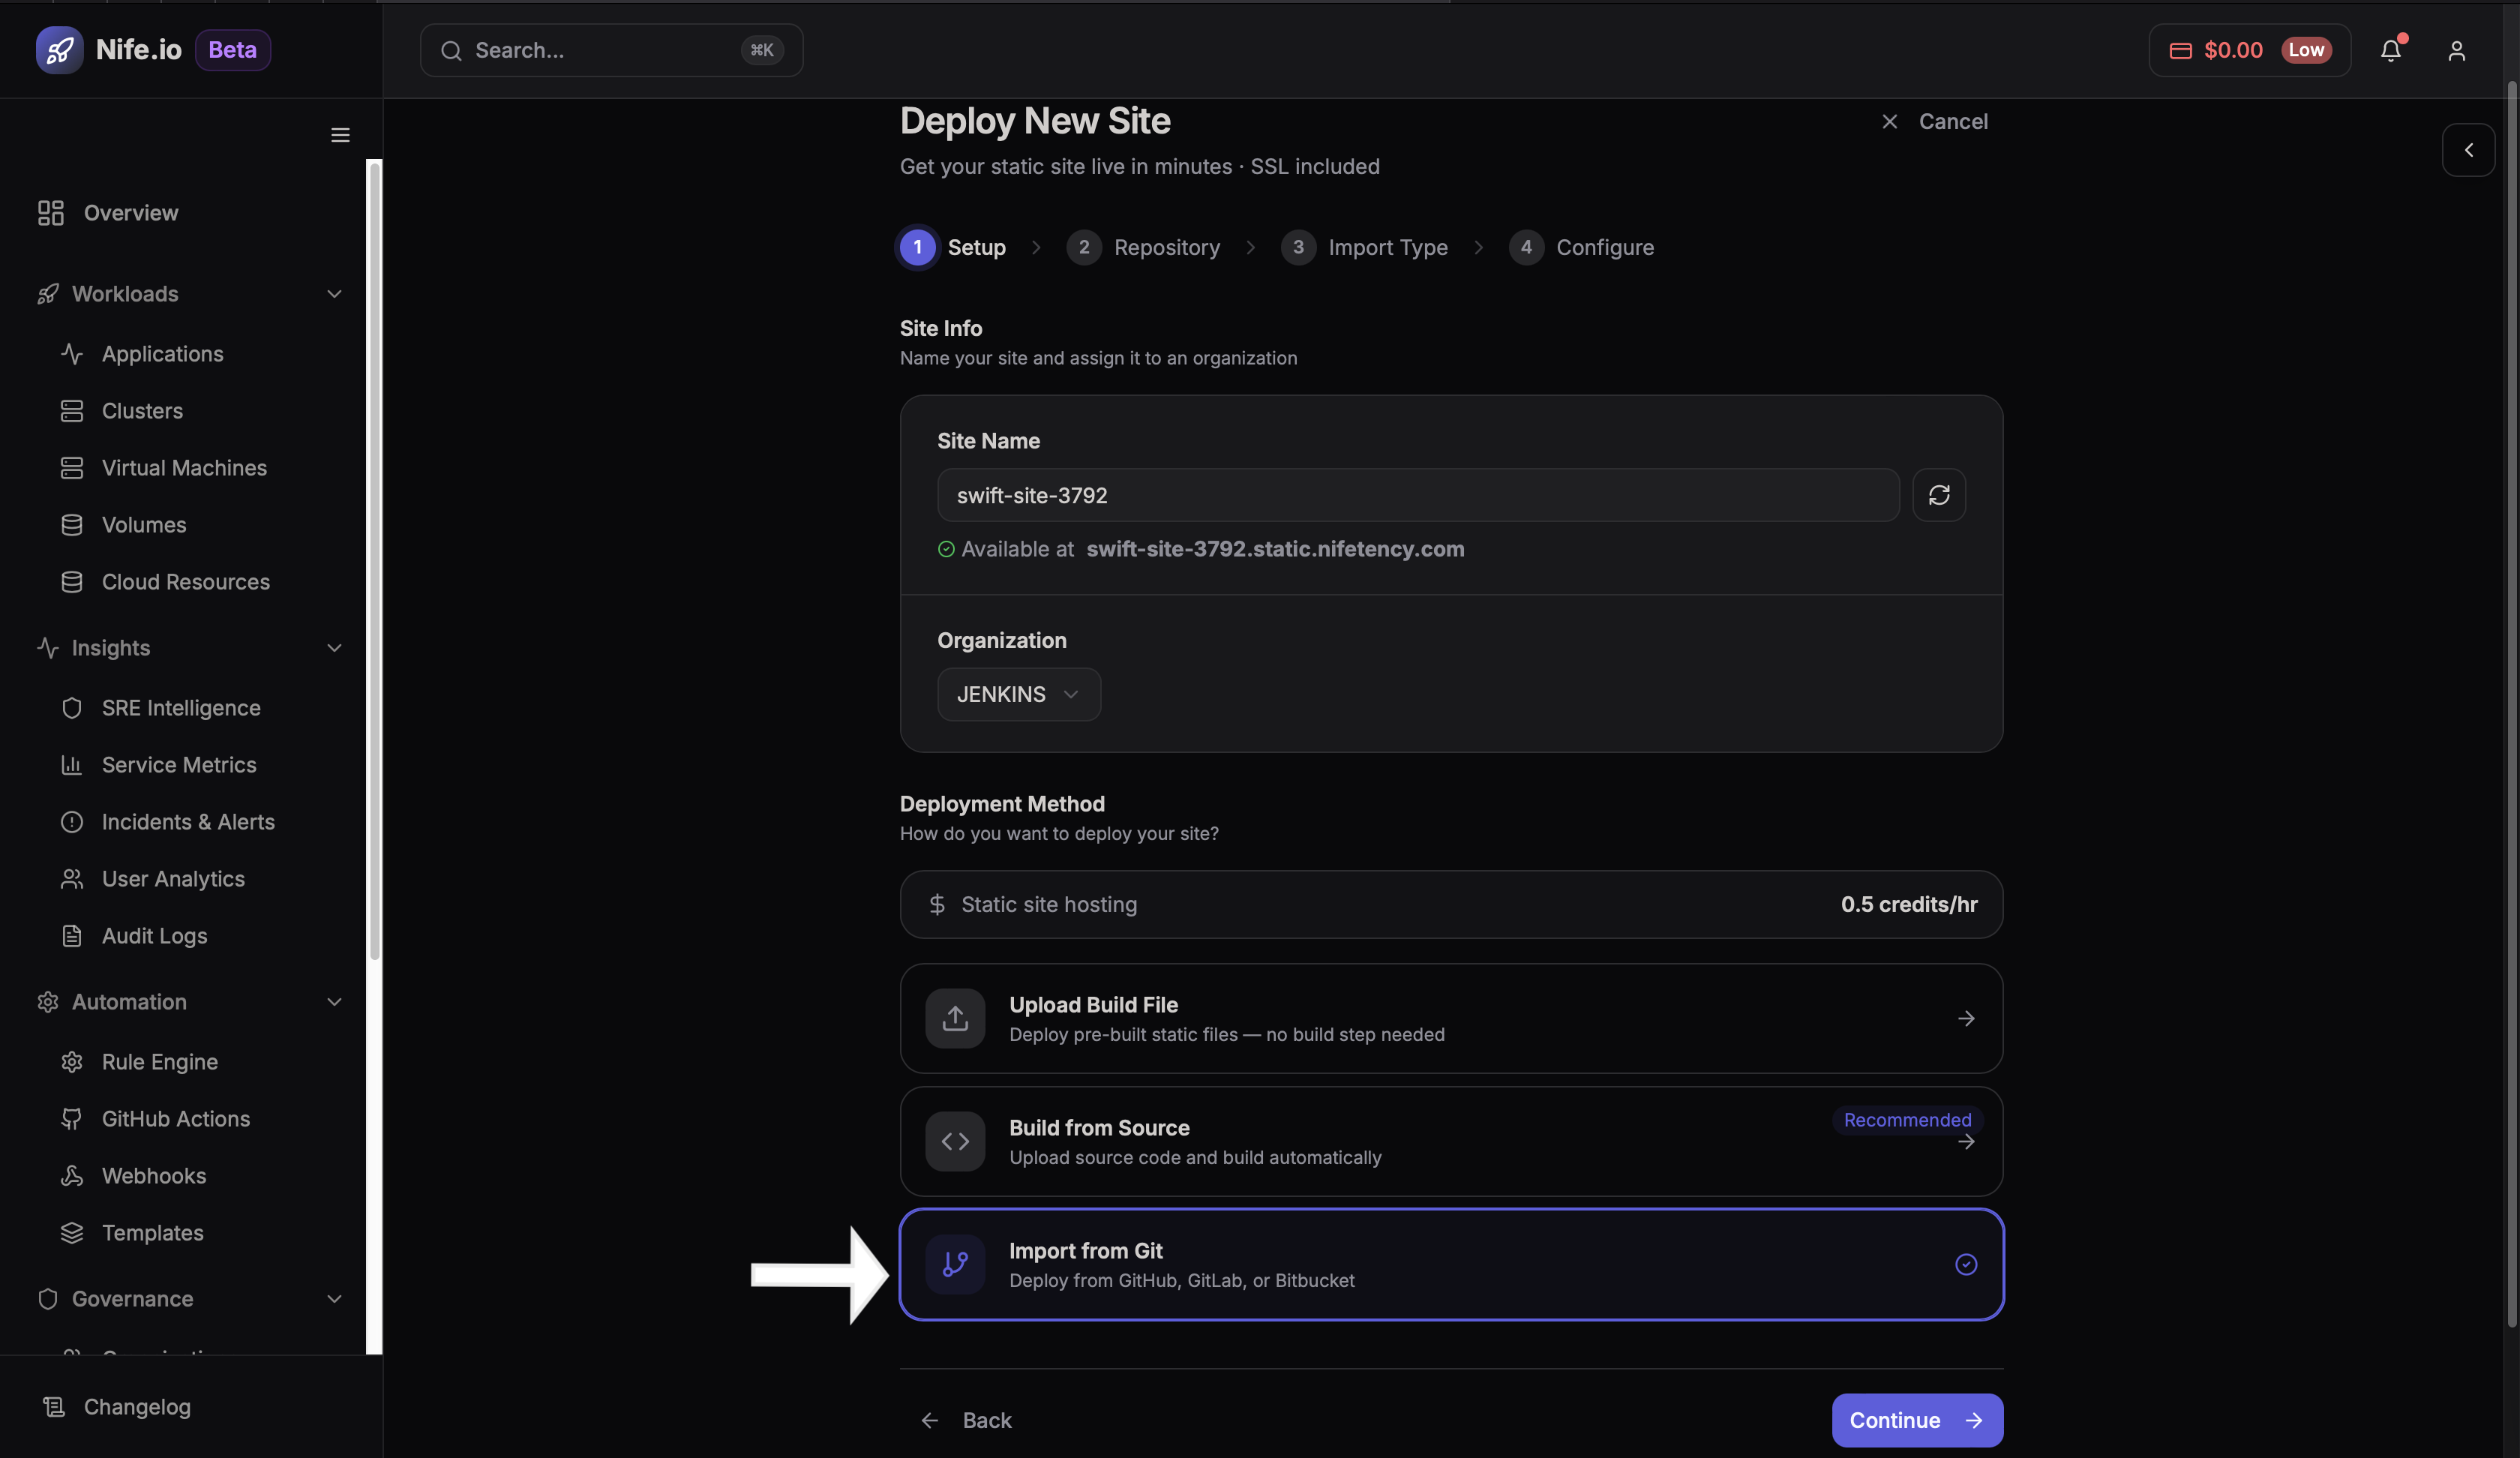Click the Virtual Machines icon
Viewport: 2520px width, 1458px height.
click(x=71, y=467)
